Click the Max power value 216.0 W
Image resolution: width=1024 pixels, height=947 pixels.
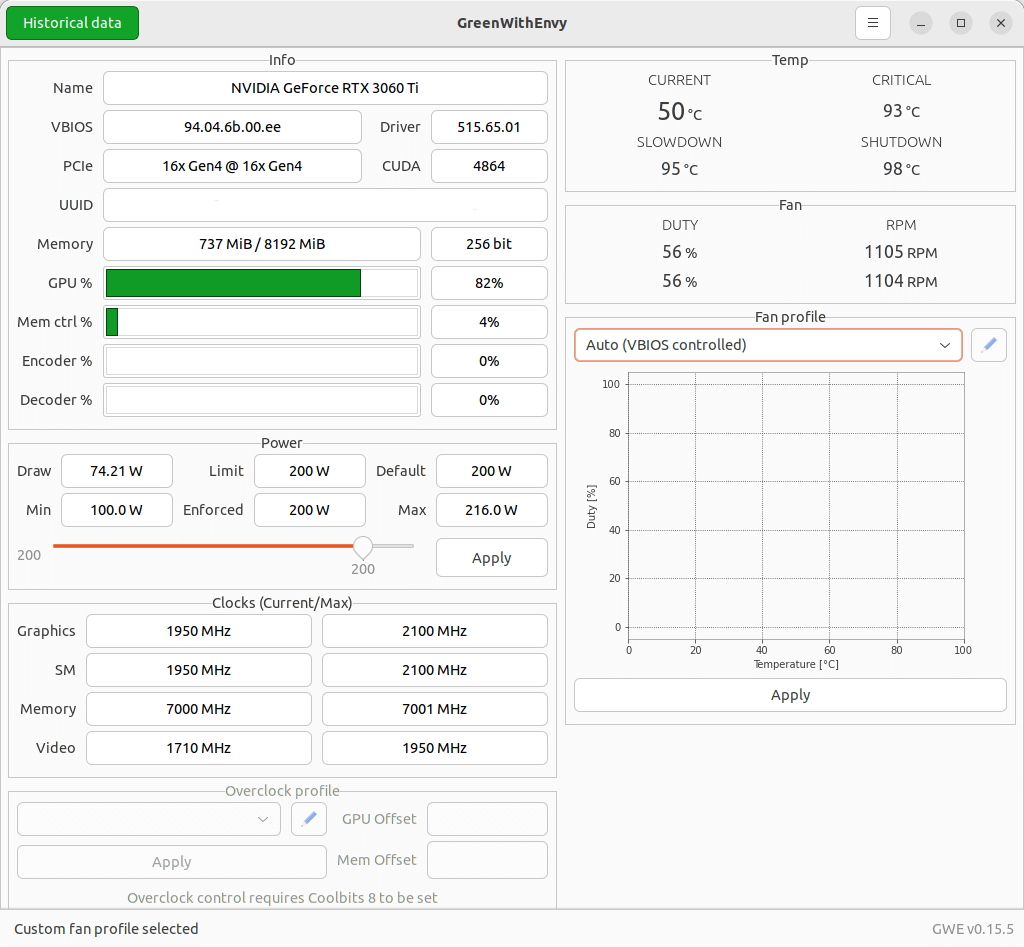492,510
